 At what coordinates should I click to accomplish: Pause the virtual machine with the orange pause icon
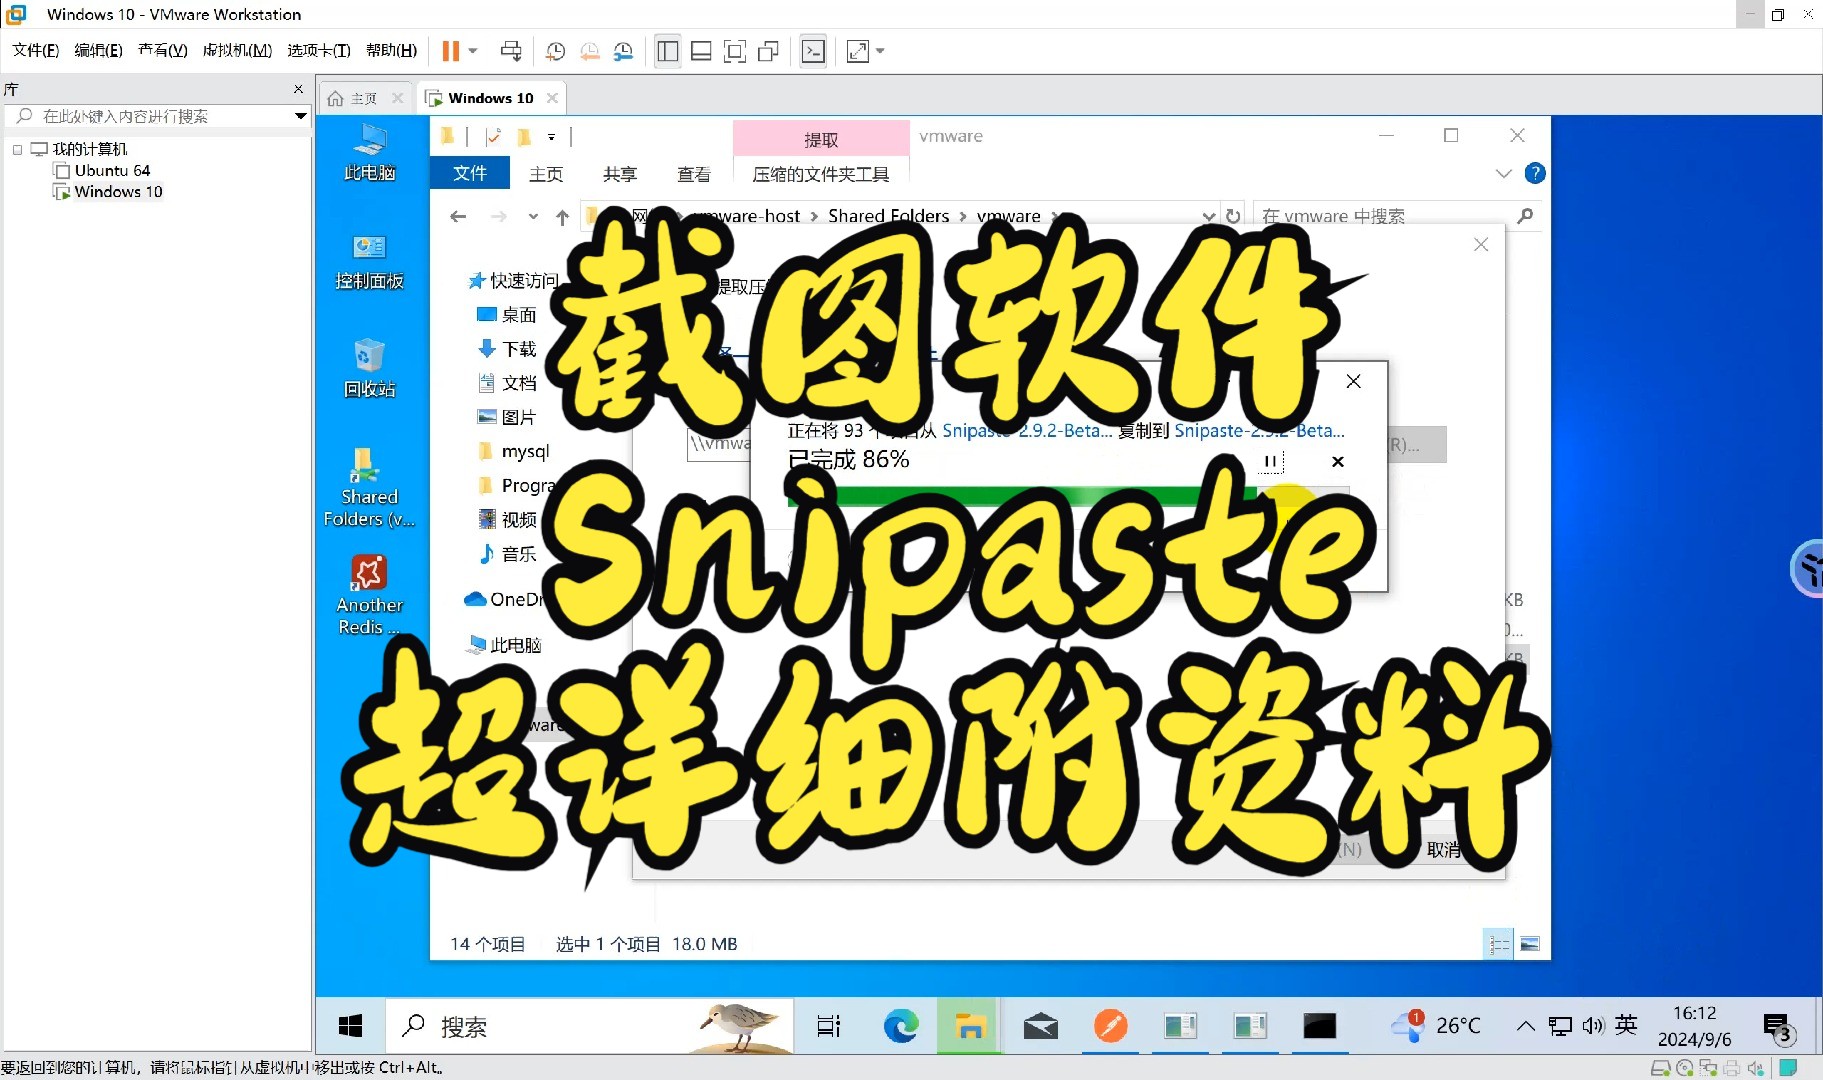(x=451, y=51)
